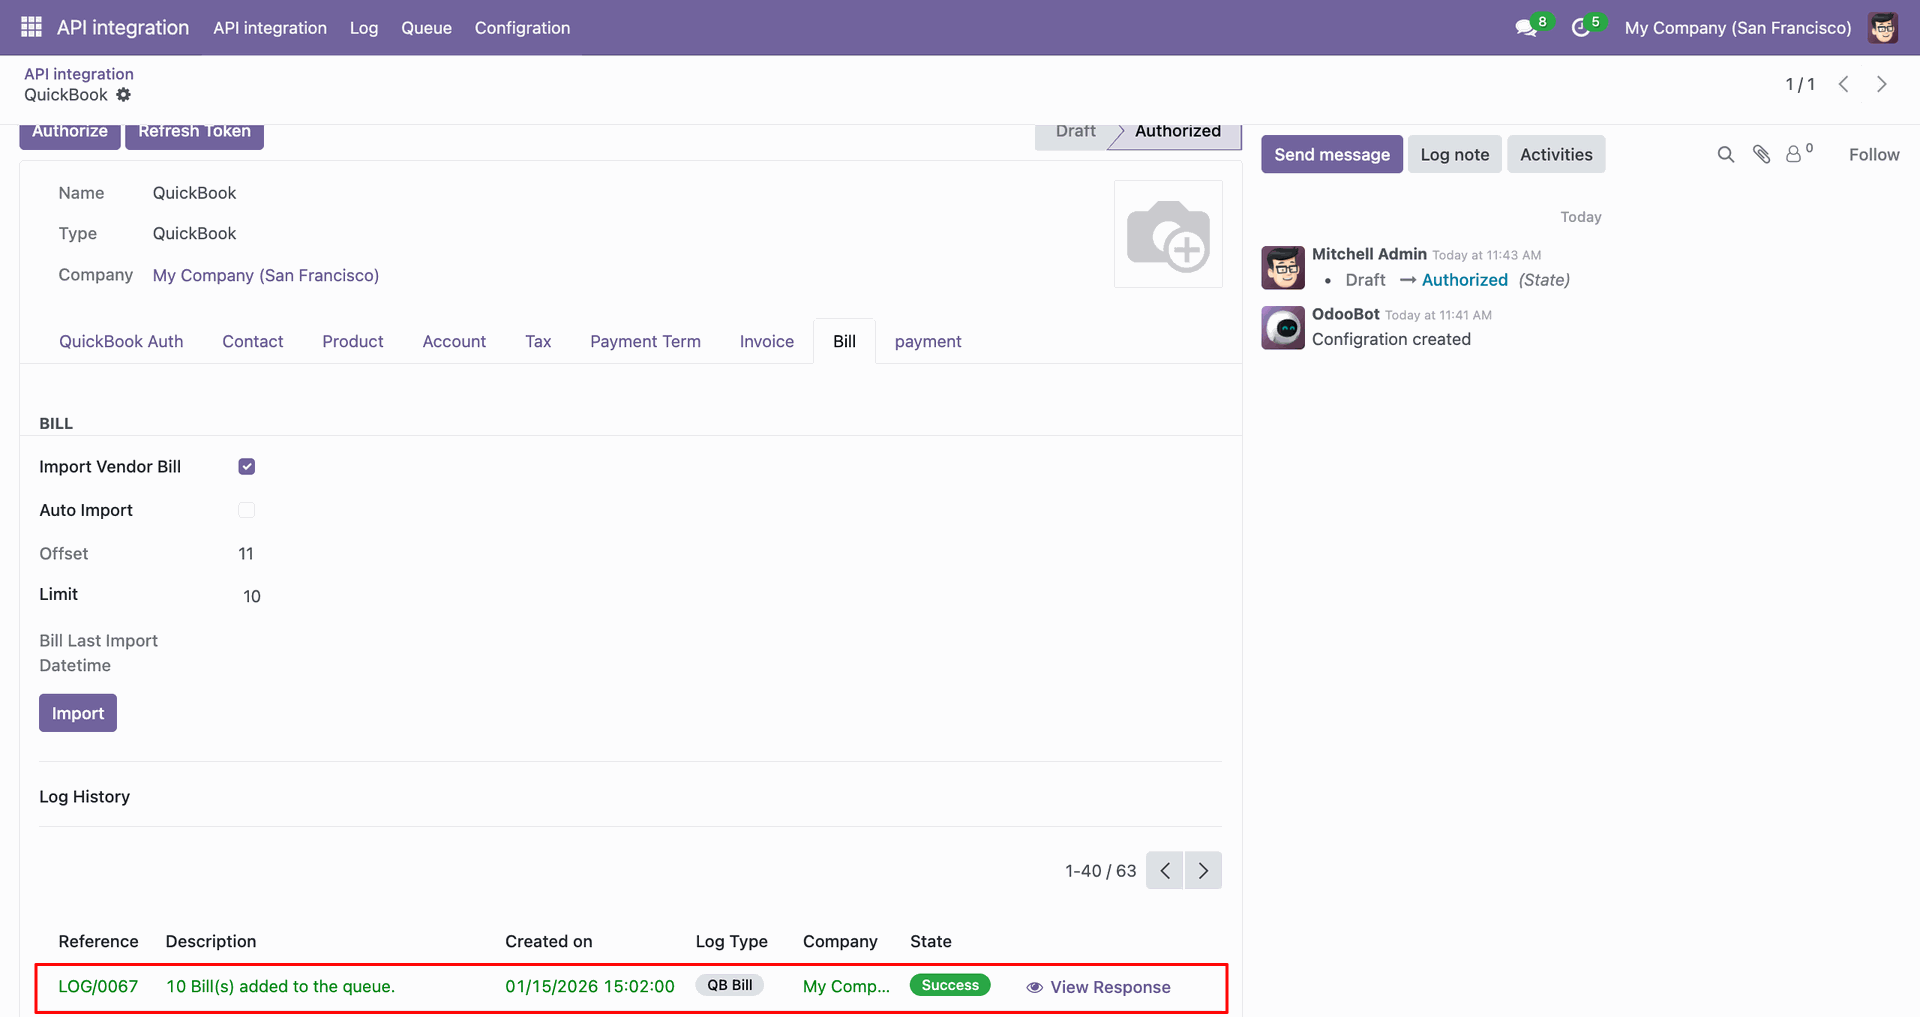Image resolution: width=1920 pixels, height=1017 pixels.
Task: Go to previous Log History page
Action: coord(1165,870)
